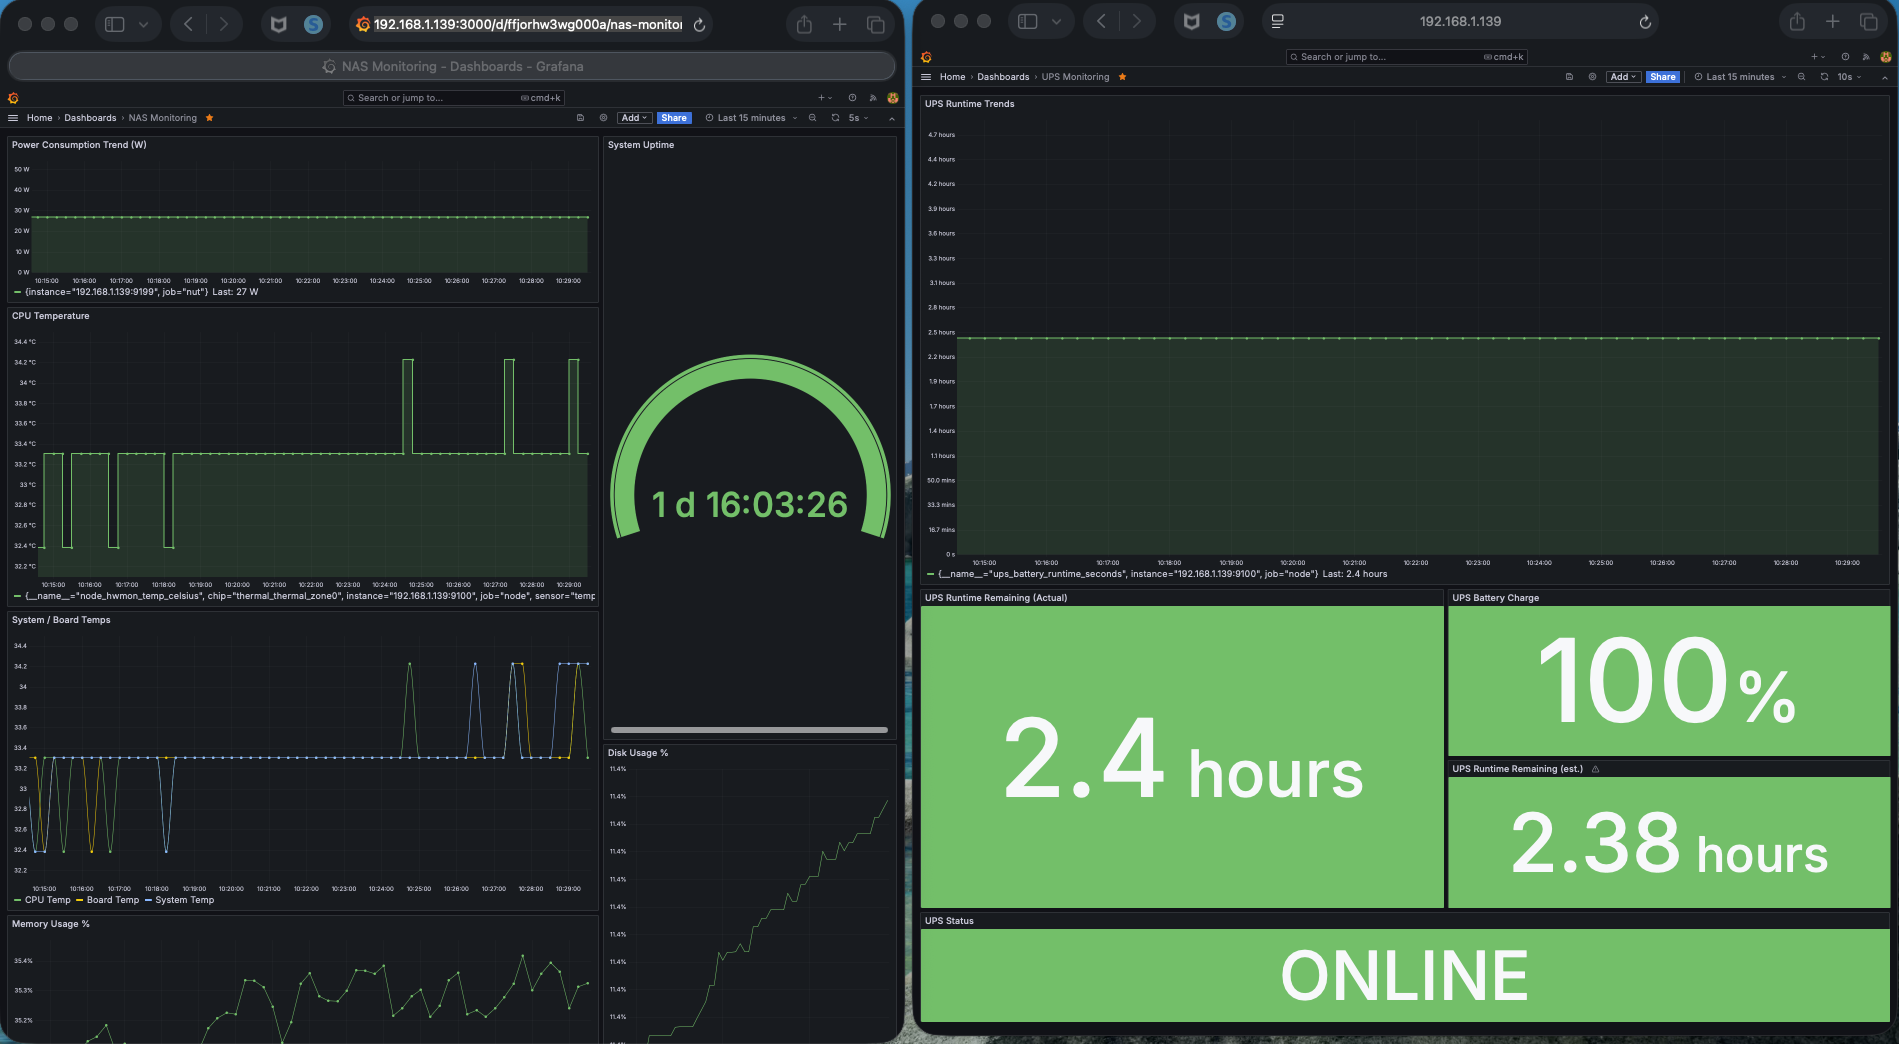Show tab overview in left Safari window
1899x1044 pixels.
click(875, 24)
